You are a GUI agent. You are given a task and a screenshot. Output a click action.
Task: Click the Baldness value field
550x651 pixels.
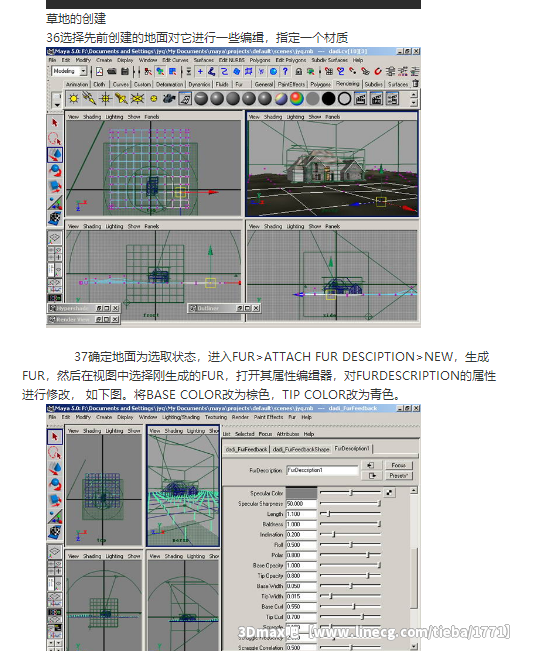(x=301, y=524)
